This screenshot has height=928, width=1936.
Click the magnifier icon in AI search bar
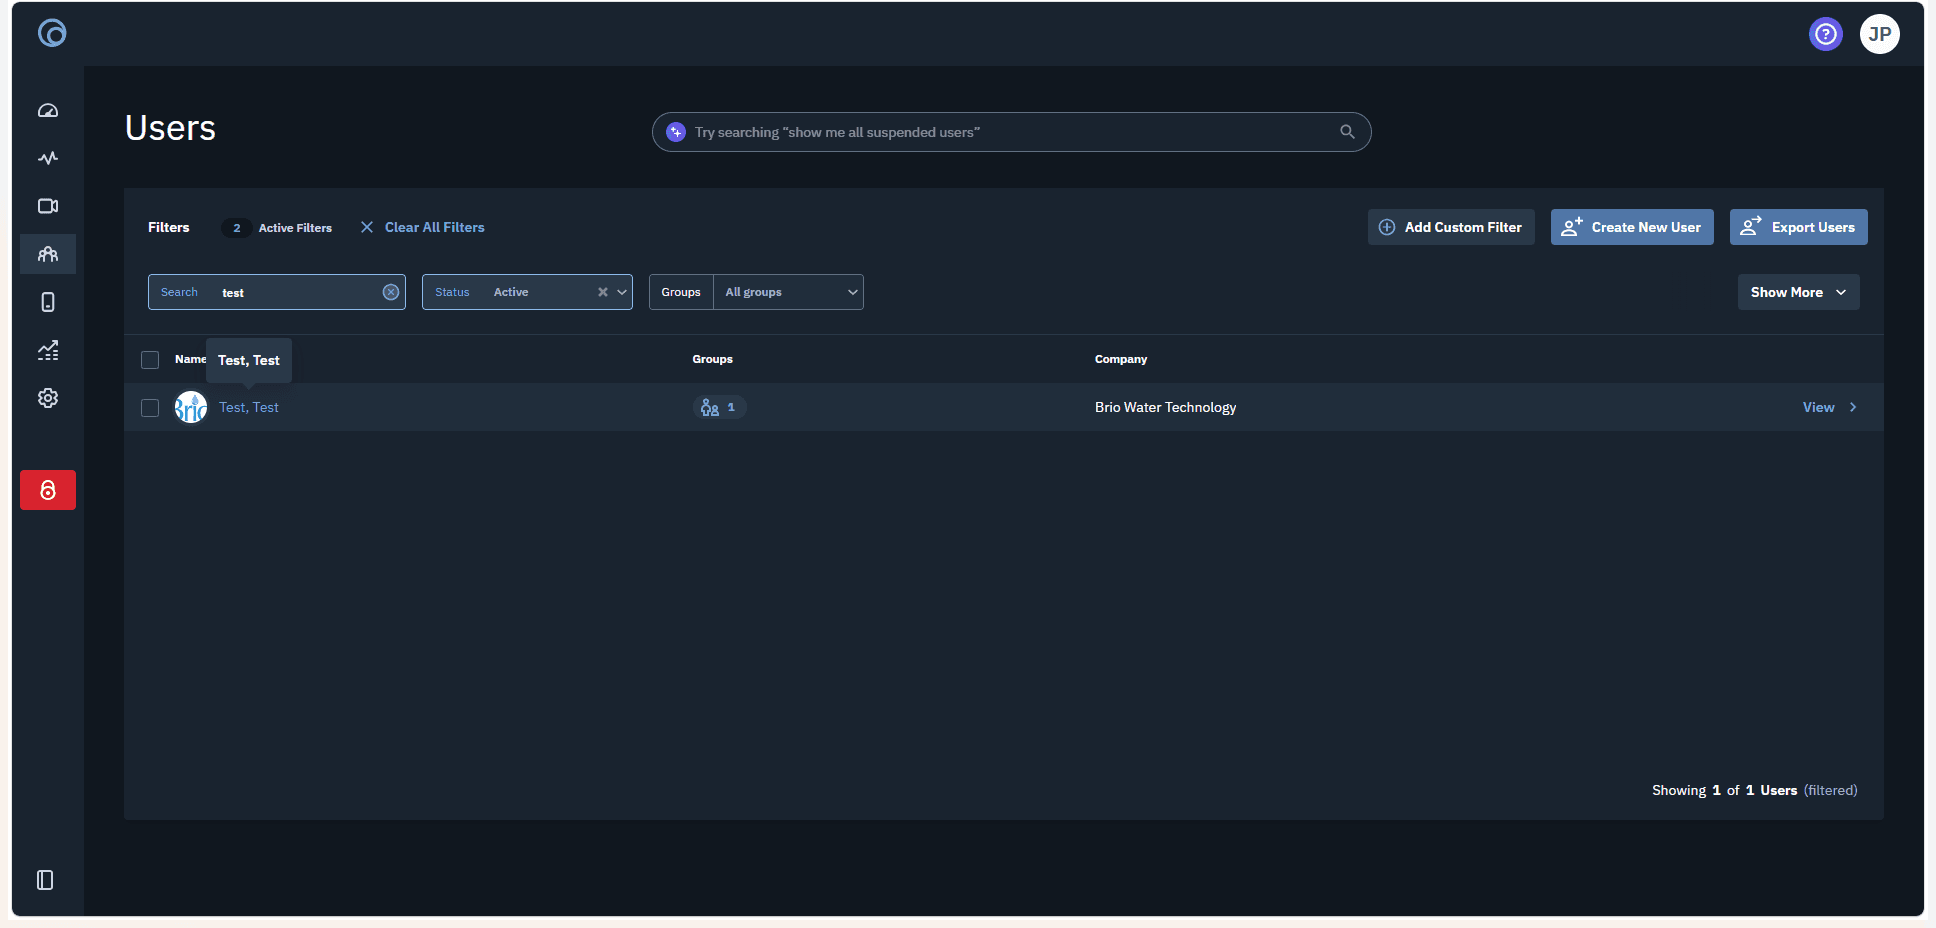tap(1347, 132)
